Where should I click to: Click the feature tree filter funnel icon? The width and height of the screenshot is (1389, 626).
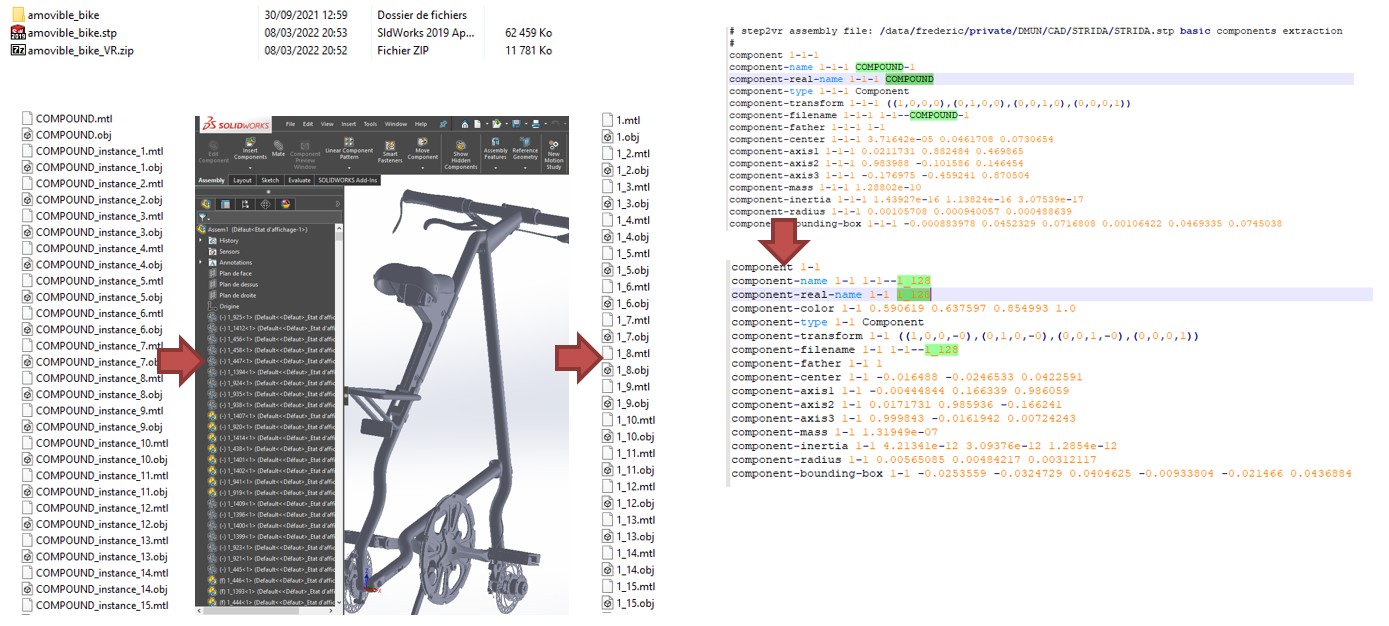203,217
